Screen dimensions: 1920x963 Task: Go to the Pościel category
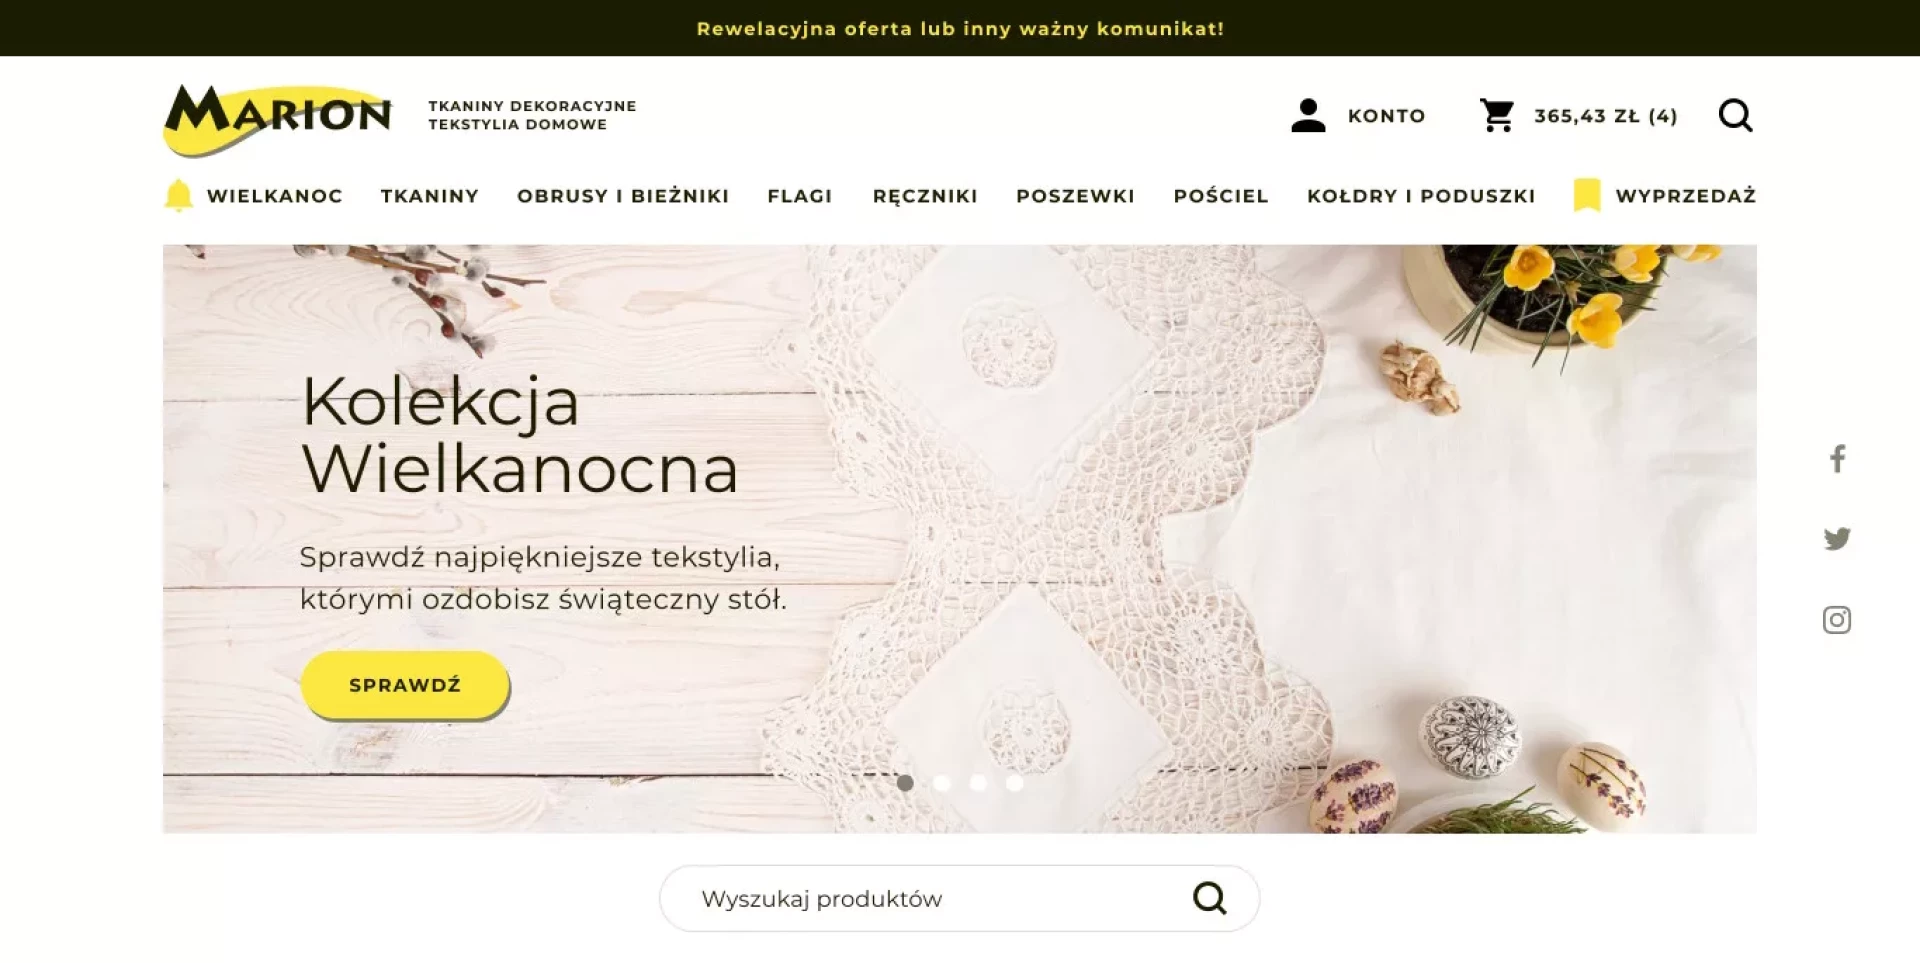click(x=1221, y=196)
